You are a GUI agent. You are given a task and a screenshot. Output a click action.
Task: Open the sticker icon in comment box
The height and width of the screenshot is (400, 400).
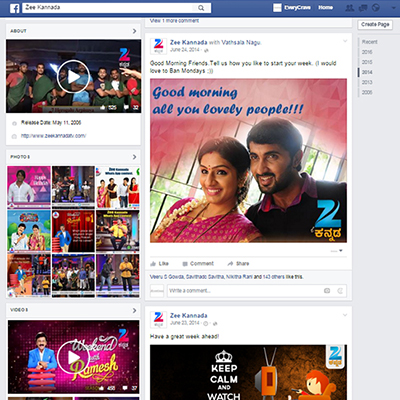[x=340, y=291]
